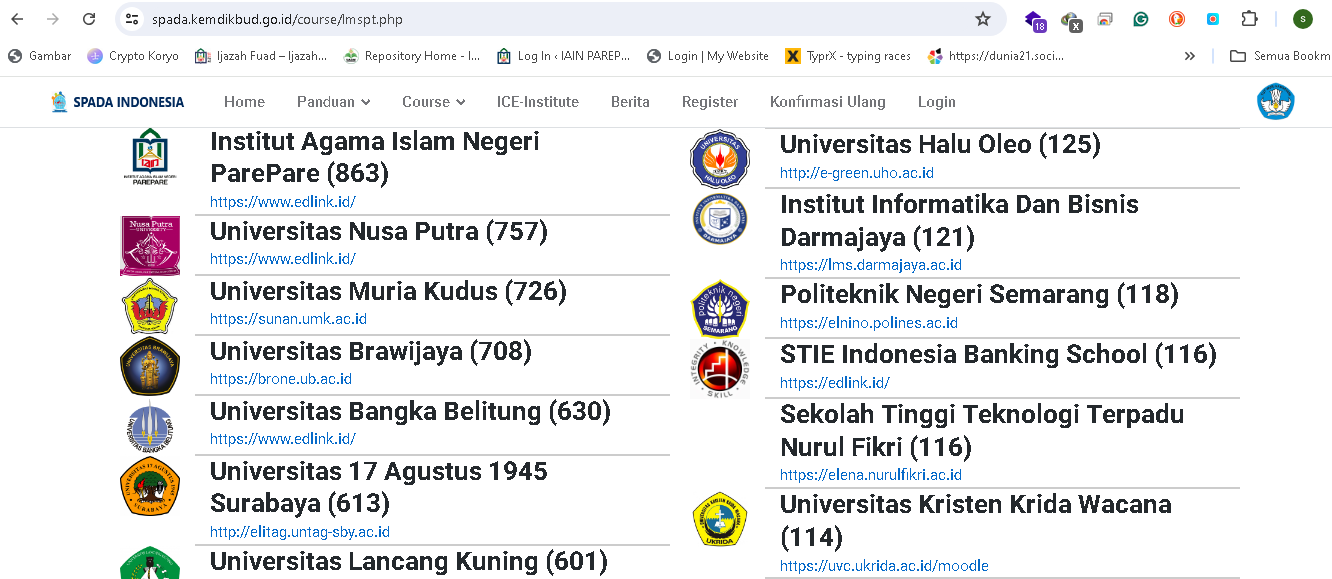Select the Universitas Brawijaya logo
The width and height of the screenshot is (1332, 579).
coord(148,367)
